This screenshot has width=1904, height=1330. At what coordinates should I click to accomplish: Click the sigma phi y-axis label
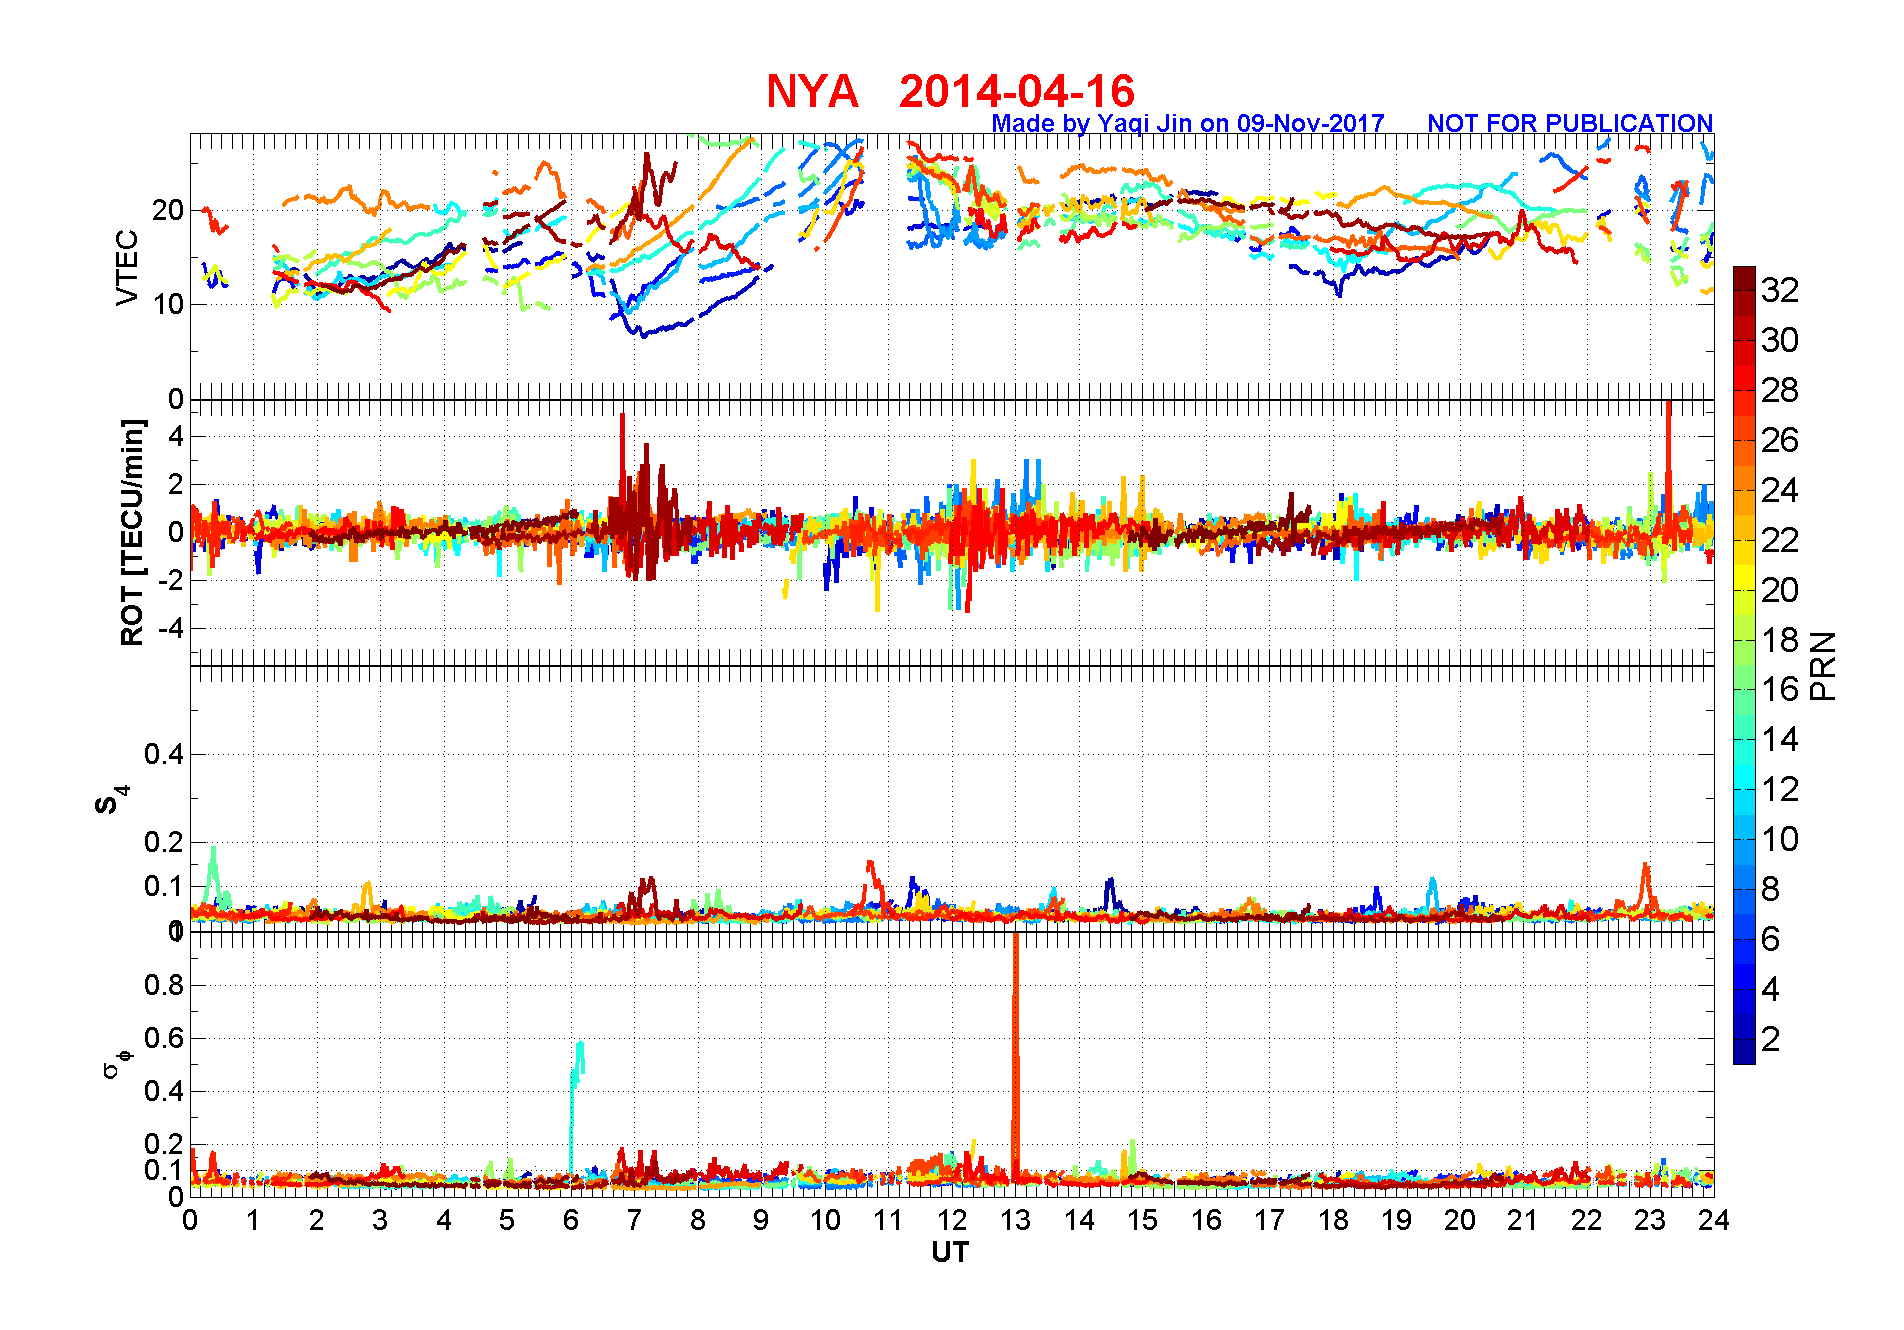(117, 1063)
